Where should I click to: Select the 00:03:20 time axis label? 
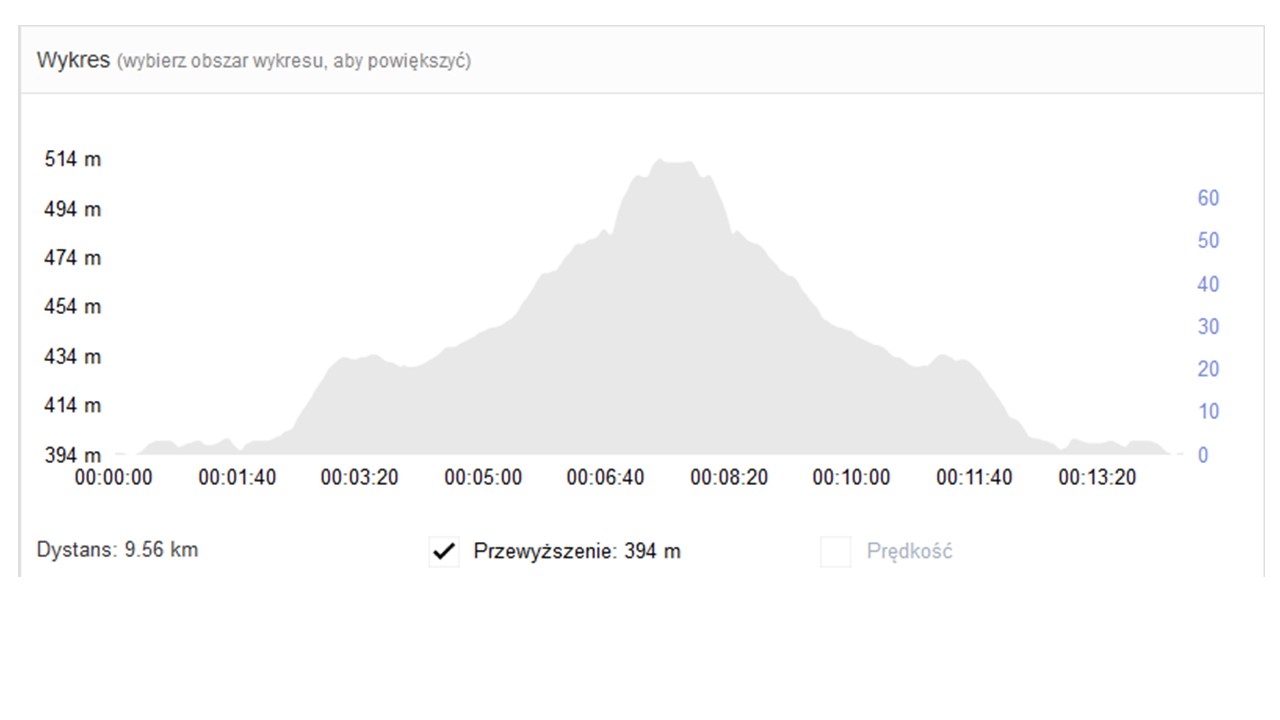359,478
